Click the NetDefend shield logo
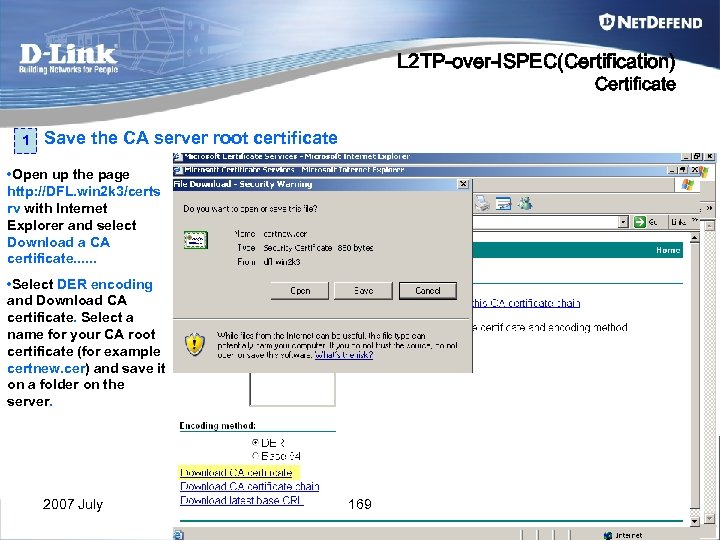This screenshot has width=720, height=540. (607, 22)
